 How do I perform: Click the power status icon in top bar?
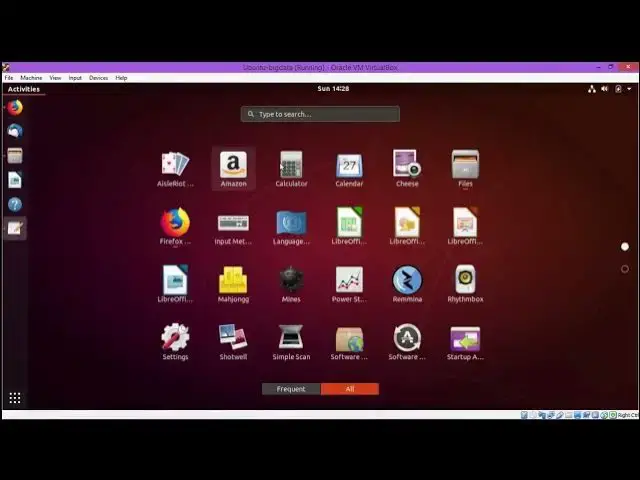click(x=618, y=89)
